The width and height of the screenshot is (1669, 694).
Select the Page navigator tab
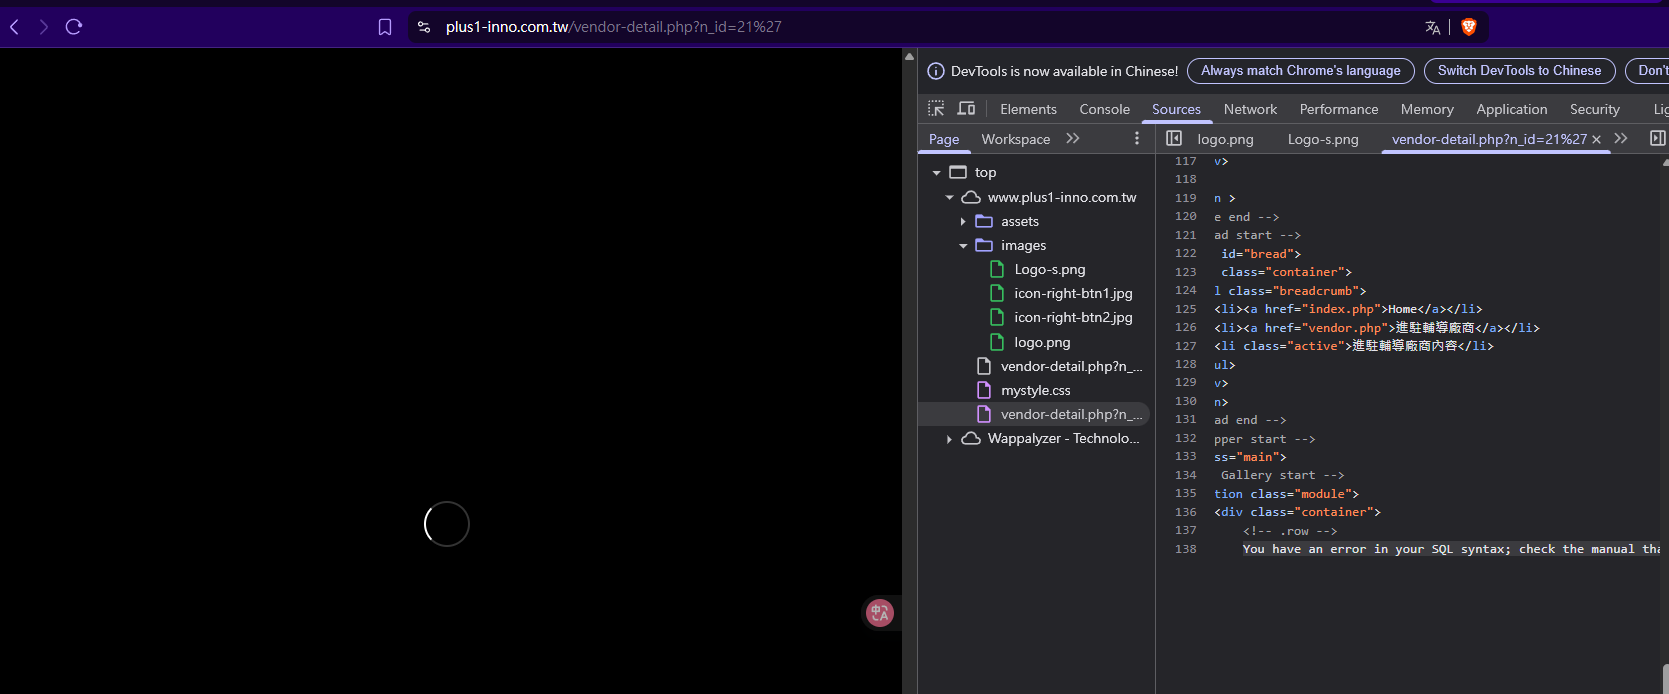(x=944, y=139)
